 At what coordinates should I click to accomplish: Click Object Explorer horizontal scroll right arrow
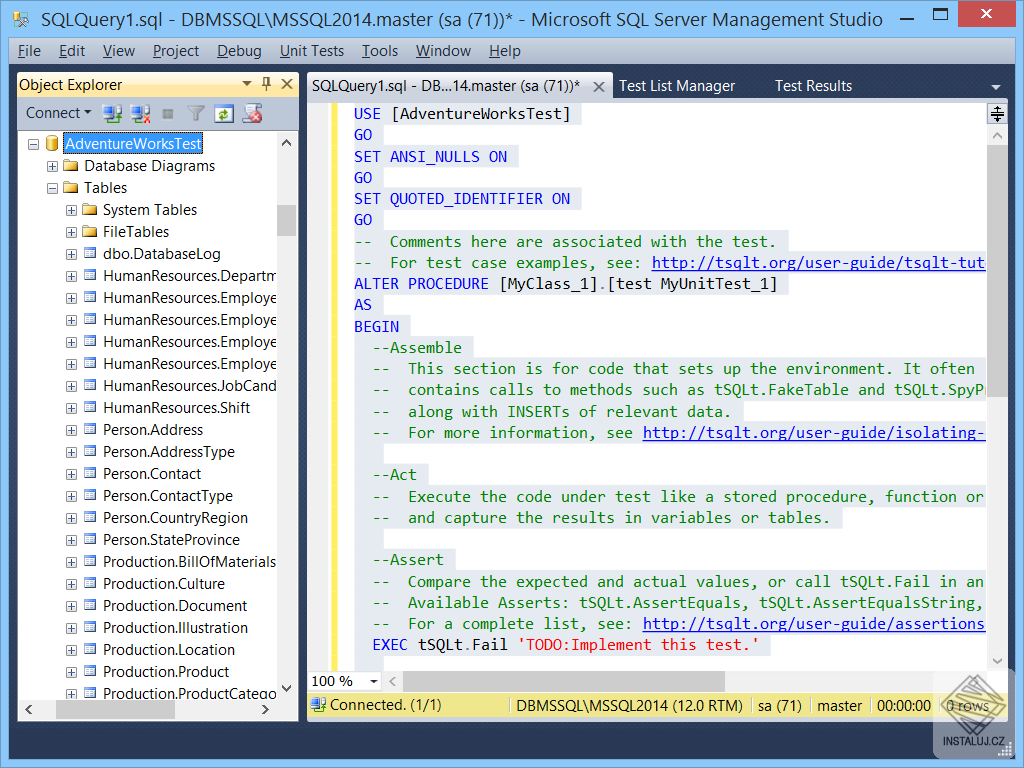(265, 709)
